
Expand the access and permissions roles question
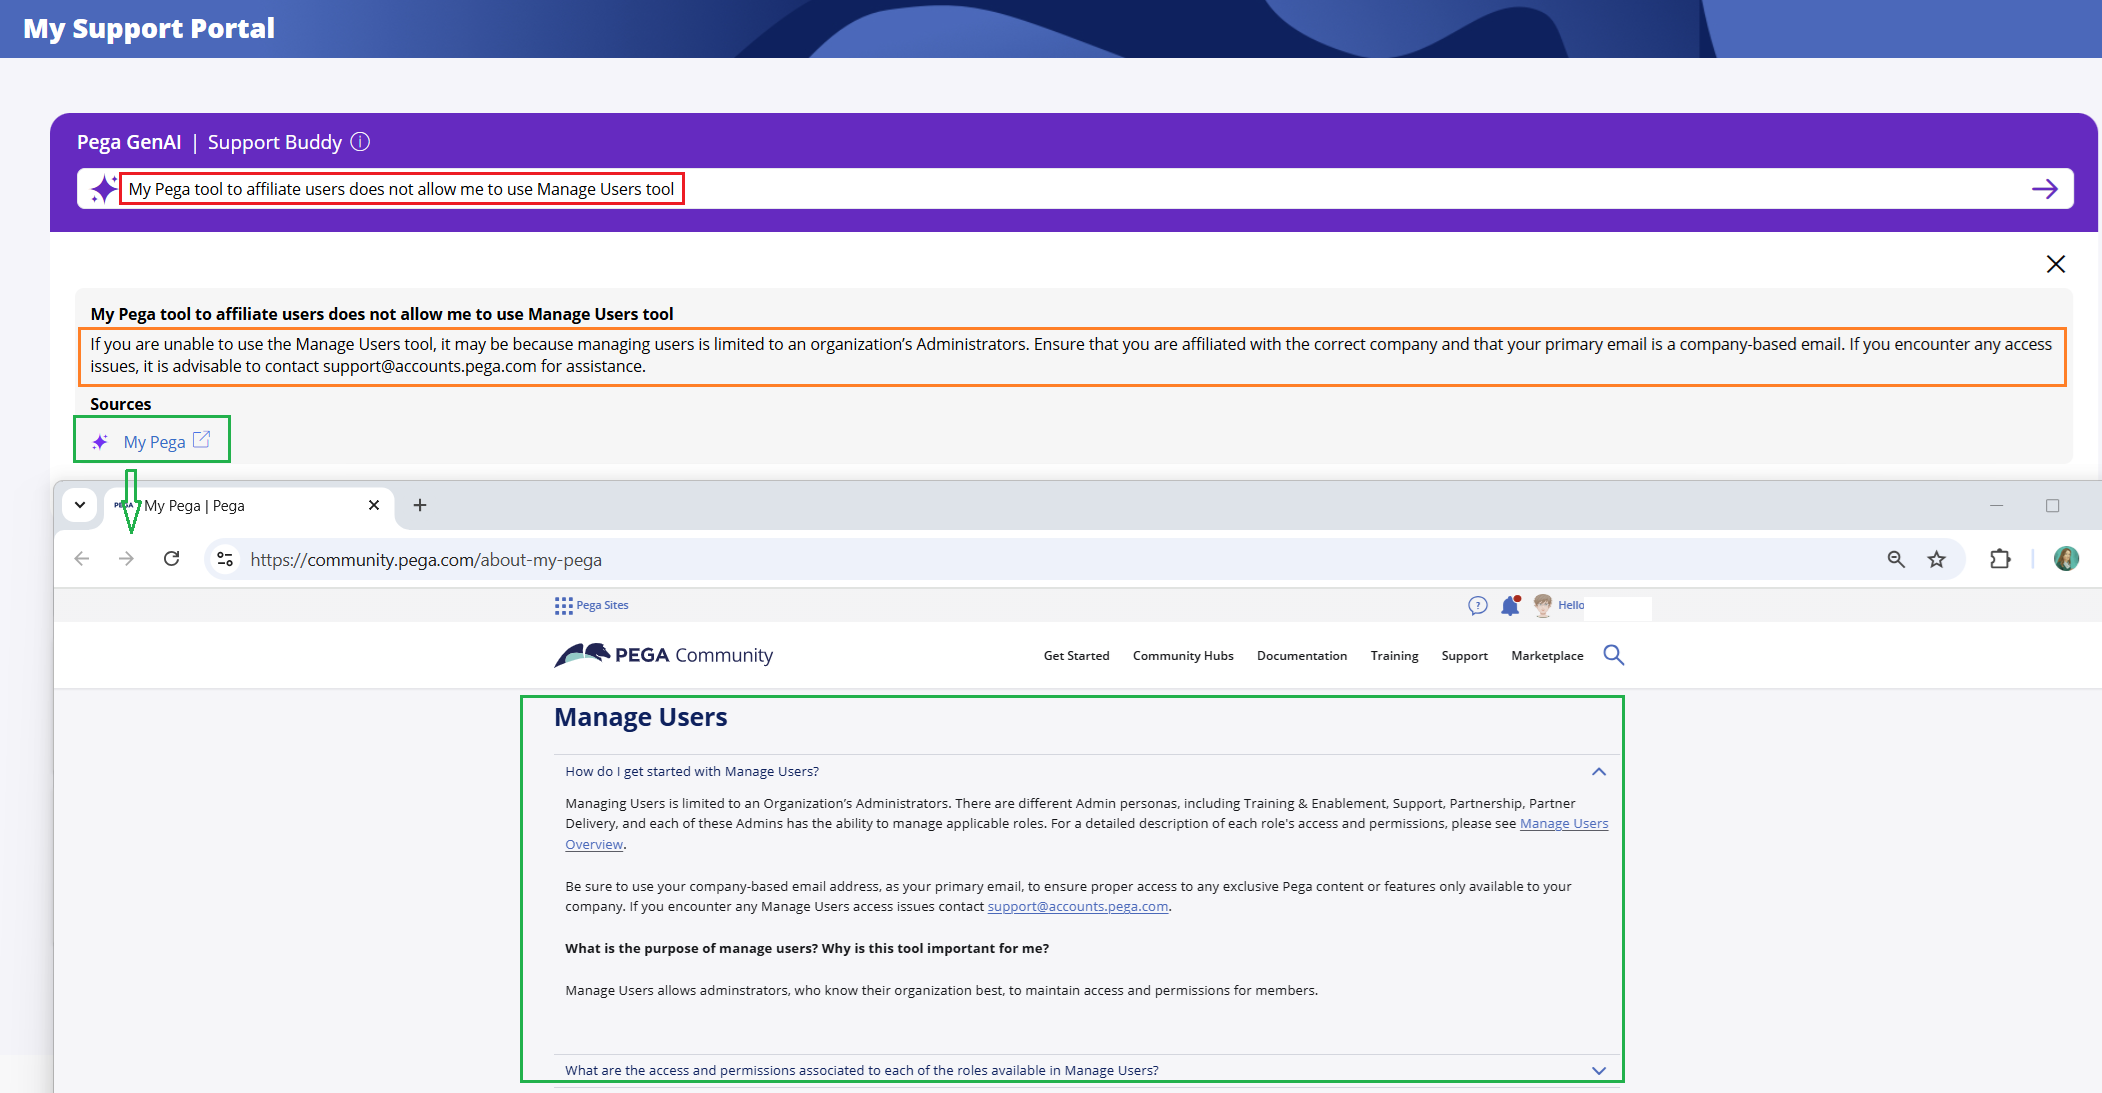(x=1598, y=1070)
